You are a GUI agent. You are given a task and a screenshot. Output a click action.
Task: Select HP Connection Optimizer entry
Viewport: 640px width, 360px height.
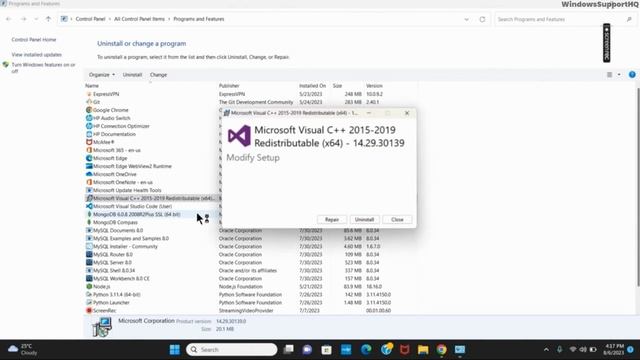pyautogui.click(x=121, y=126)
